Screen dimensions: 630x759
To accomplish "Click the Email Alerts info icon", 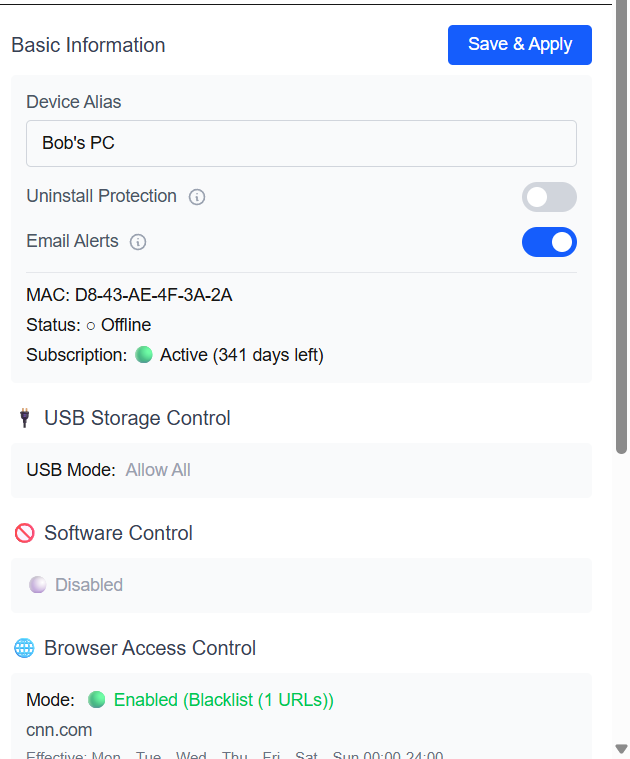I will [x=138, y=242].
